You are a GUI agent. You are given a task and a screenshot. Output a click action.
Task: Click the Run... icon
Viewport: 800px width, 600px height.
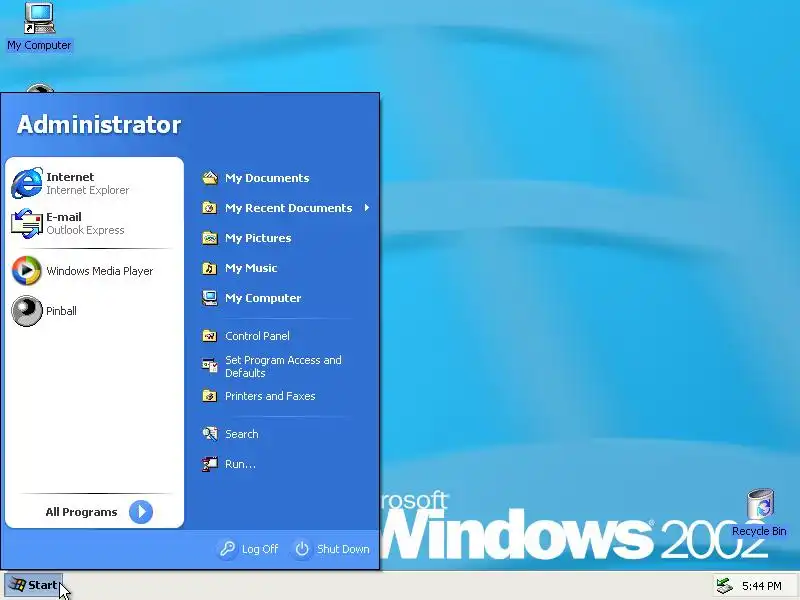210,464
